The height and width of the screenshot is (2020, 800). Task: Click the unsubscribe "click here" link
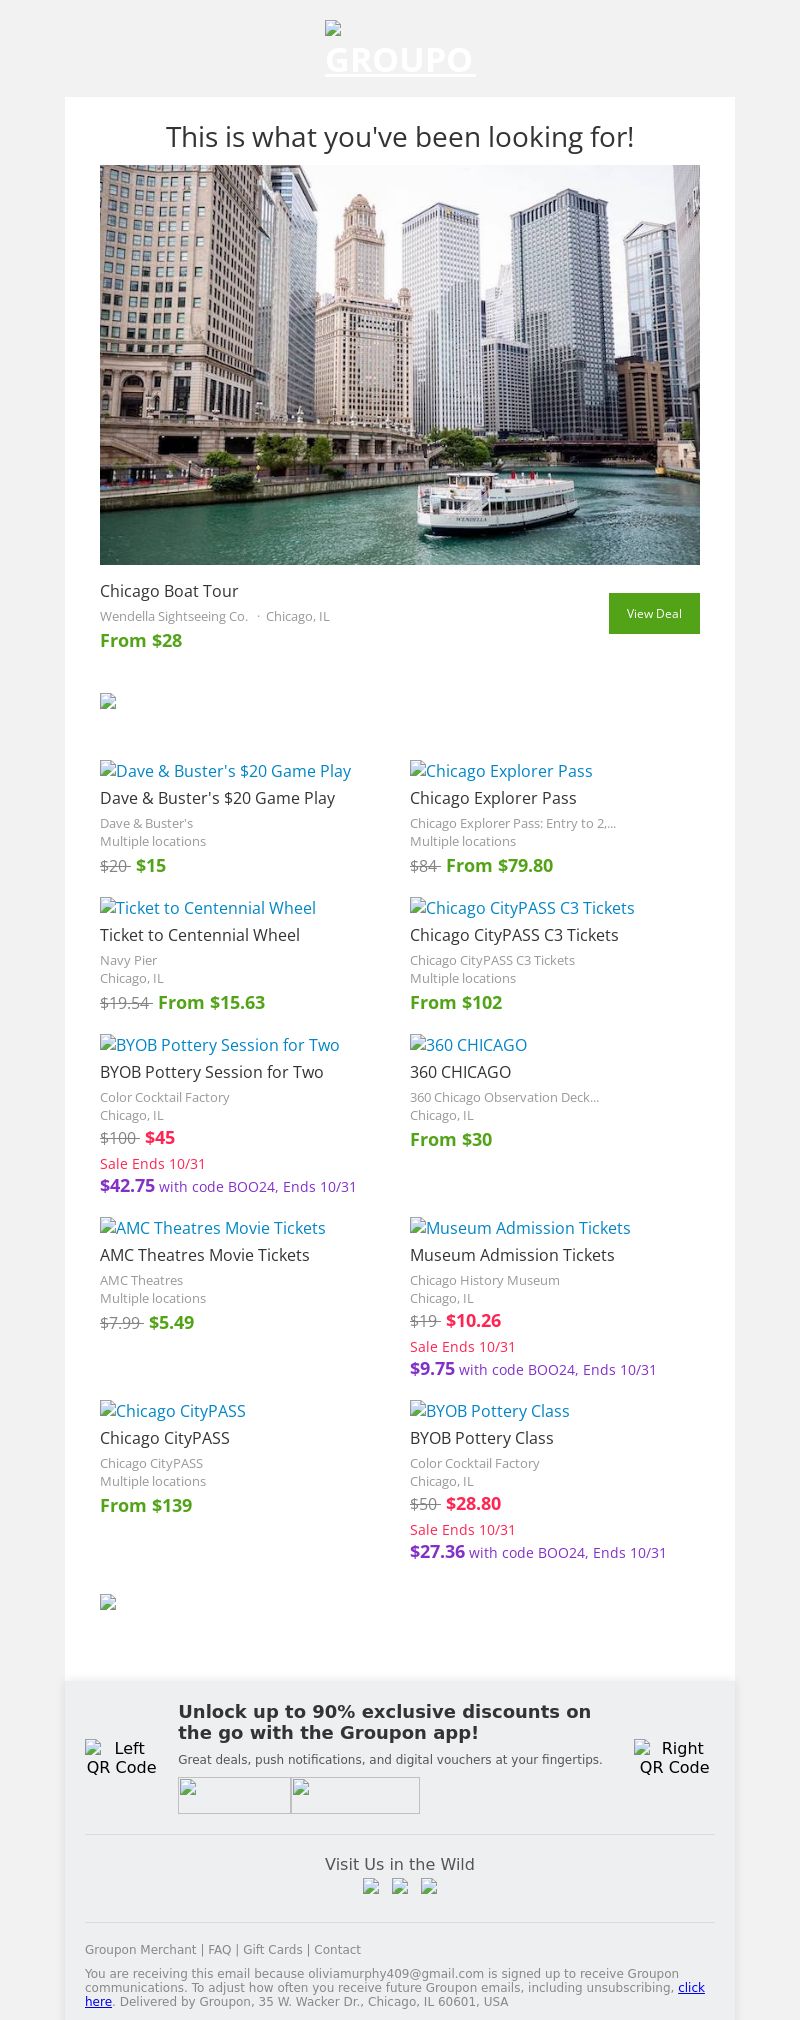pyautogui.click(x=691, y=1987)
